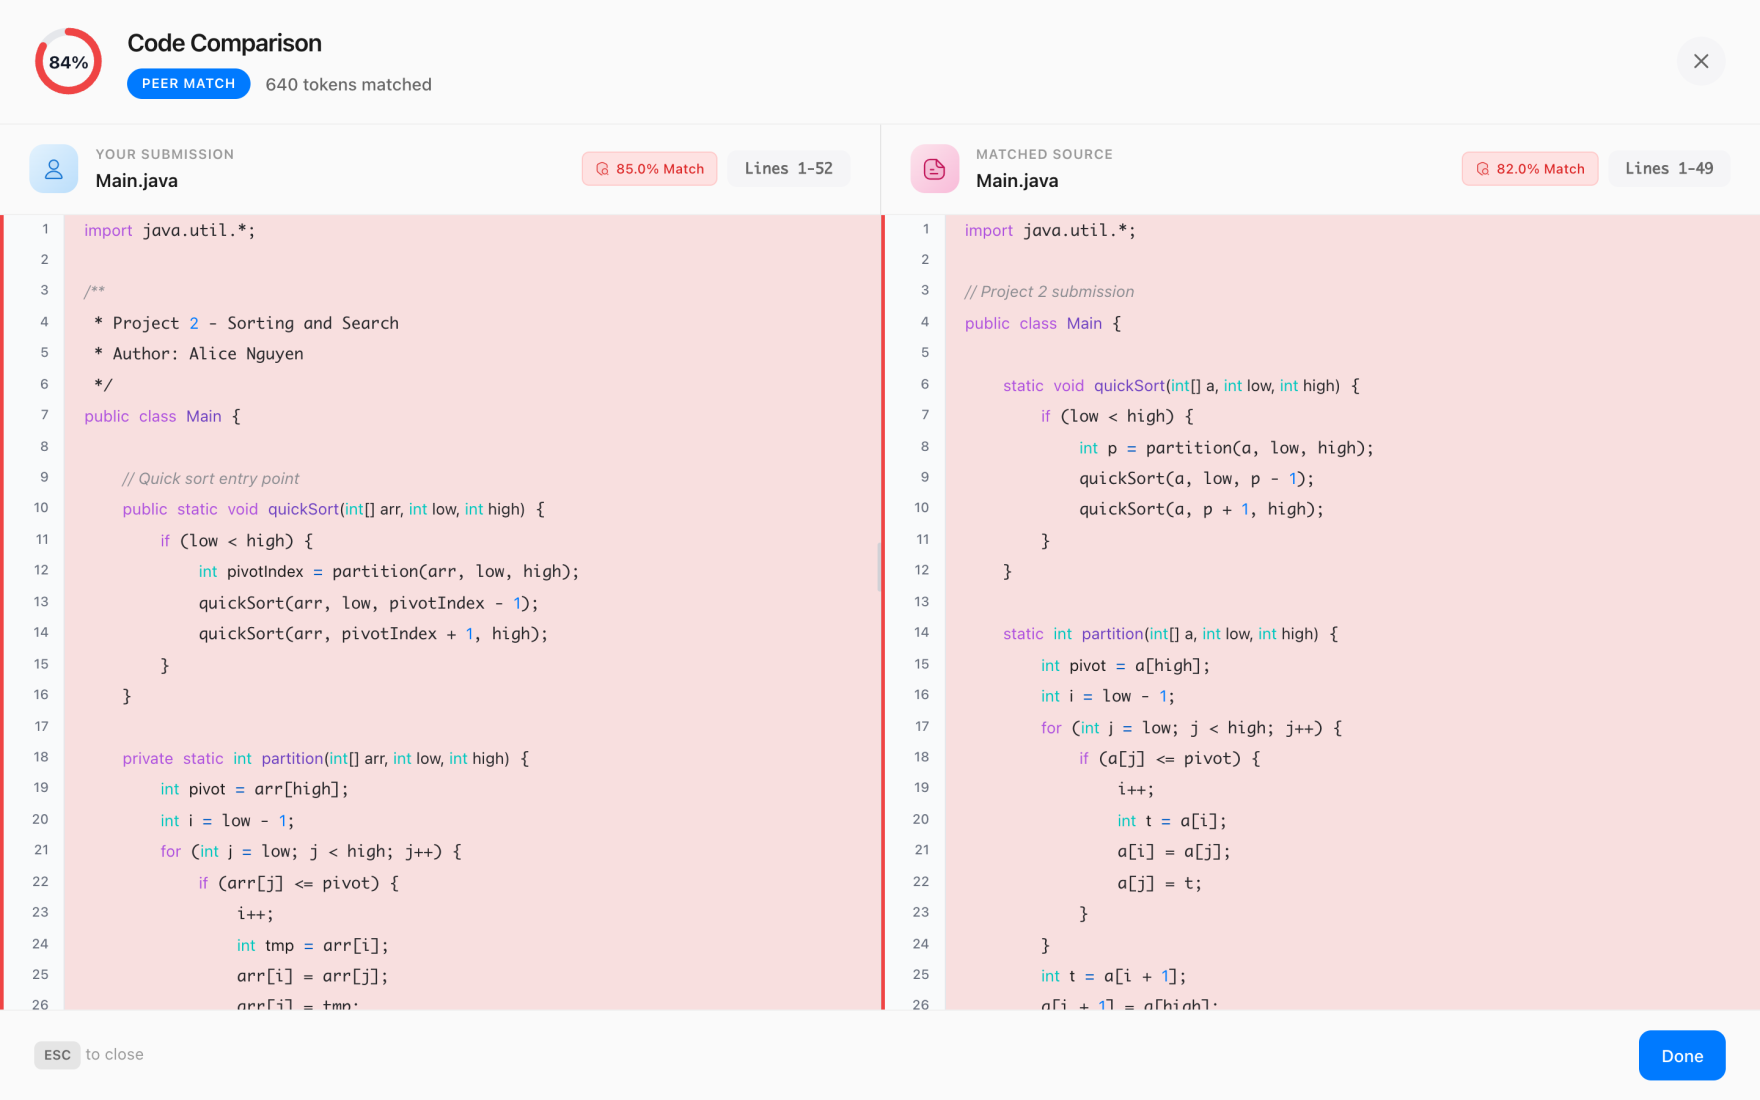
Task: Click the PEER MATCH badge
Action: point(188,84)
